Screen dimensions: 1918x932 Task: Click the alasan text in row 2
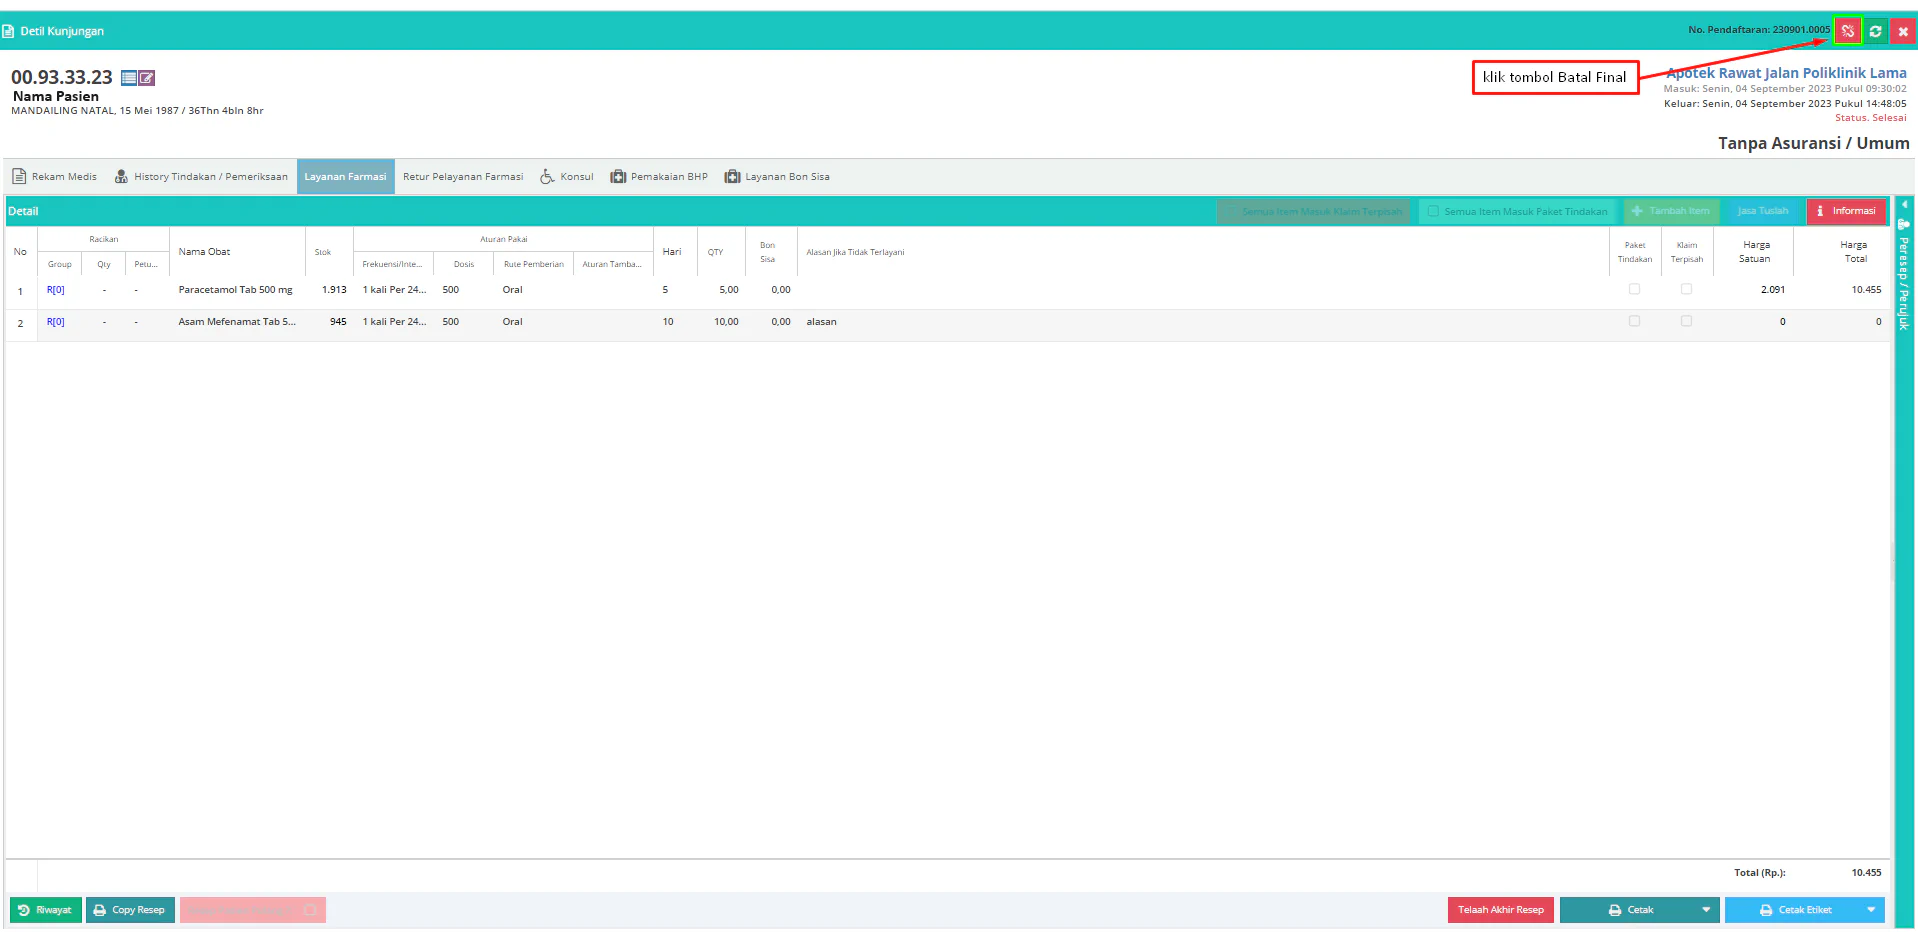click(x=821, y=322)
